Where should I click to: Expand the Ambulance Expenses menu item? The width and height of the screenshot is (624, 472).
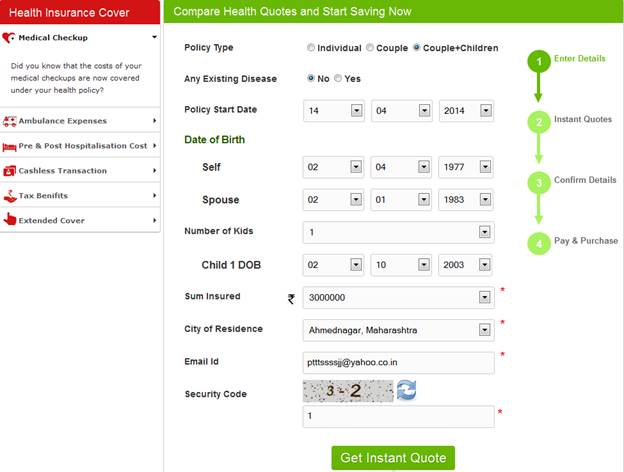(155, 121)
